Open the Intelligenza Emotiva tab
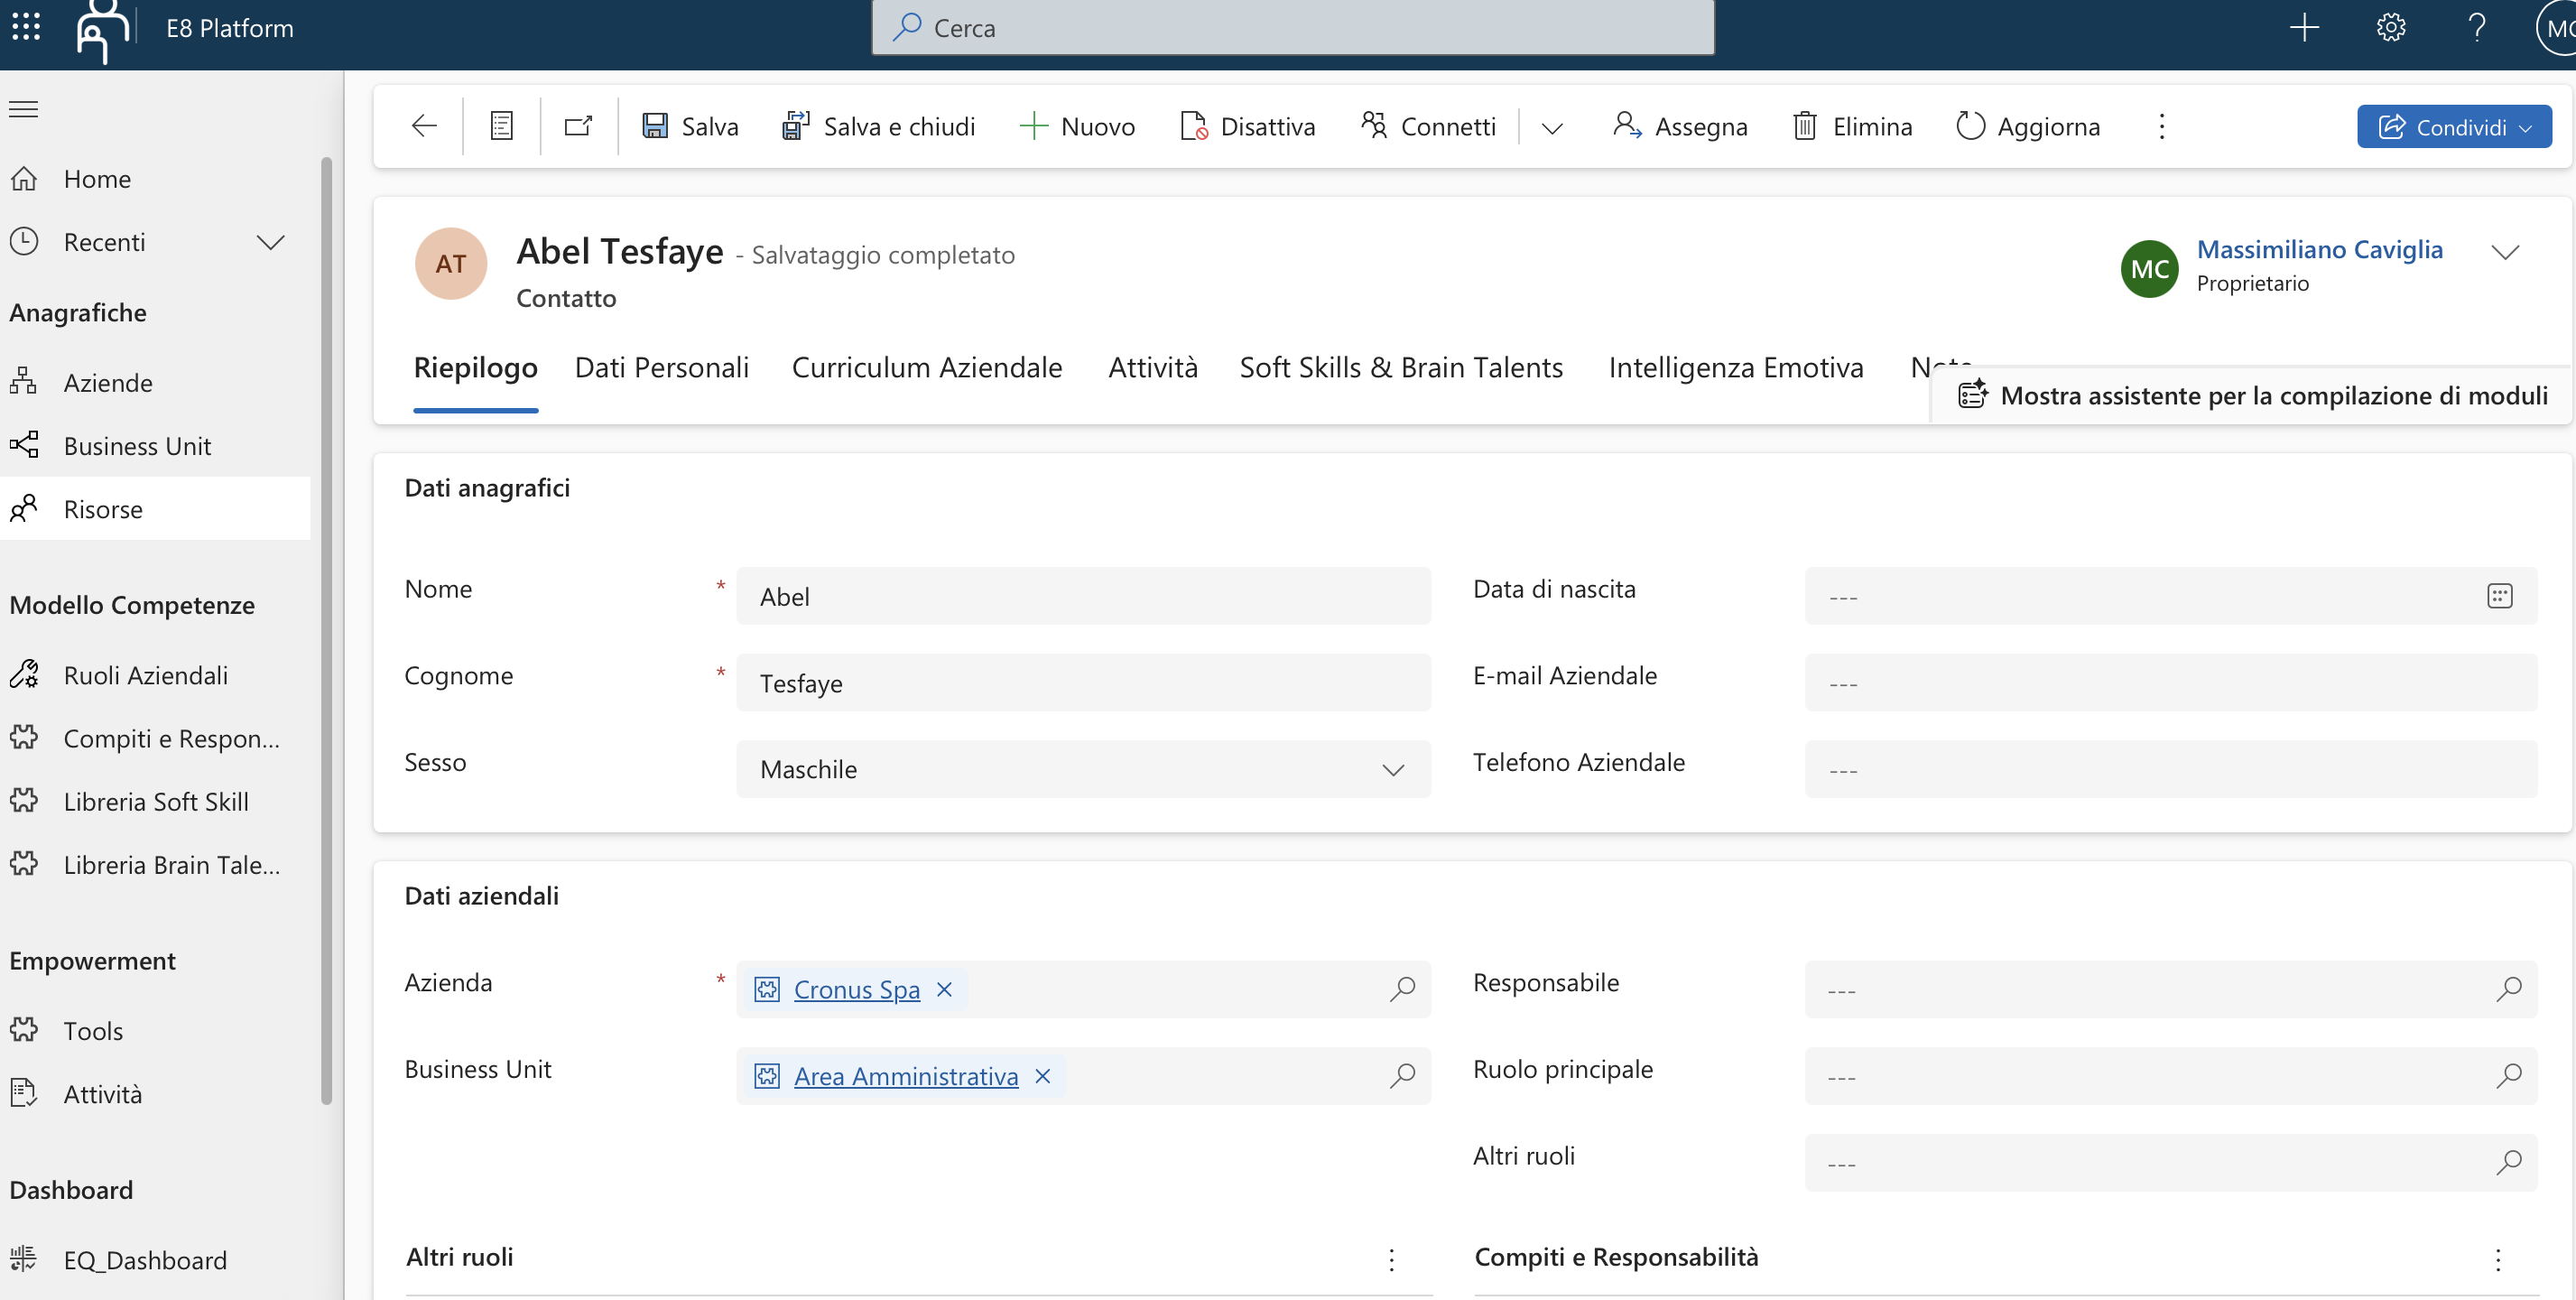 1735,367
